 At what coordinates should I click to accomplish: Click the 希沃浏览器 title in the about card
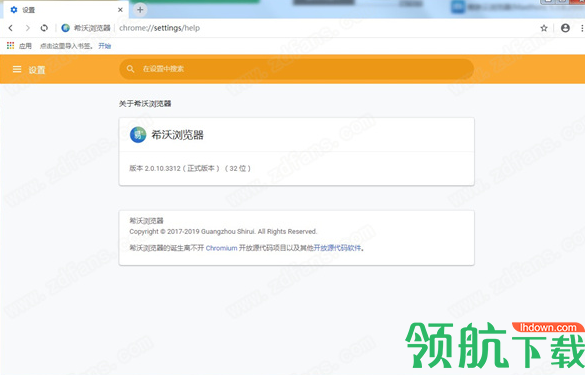tap(177, 135)
